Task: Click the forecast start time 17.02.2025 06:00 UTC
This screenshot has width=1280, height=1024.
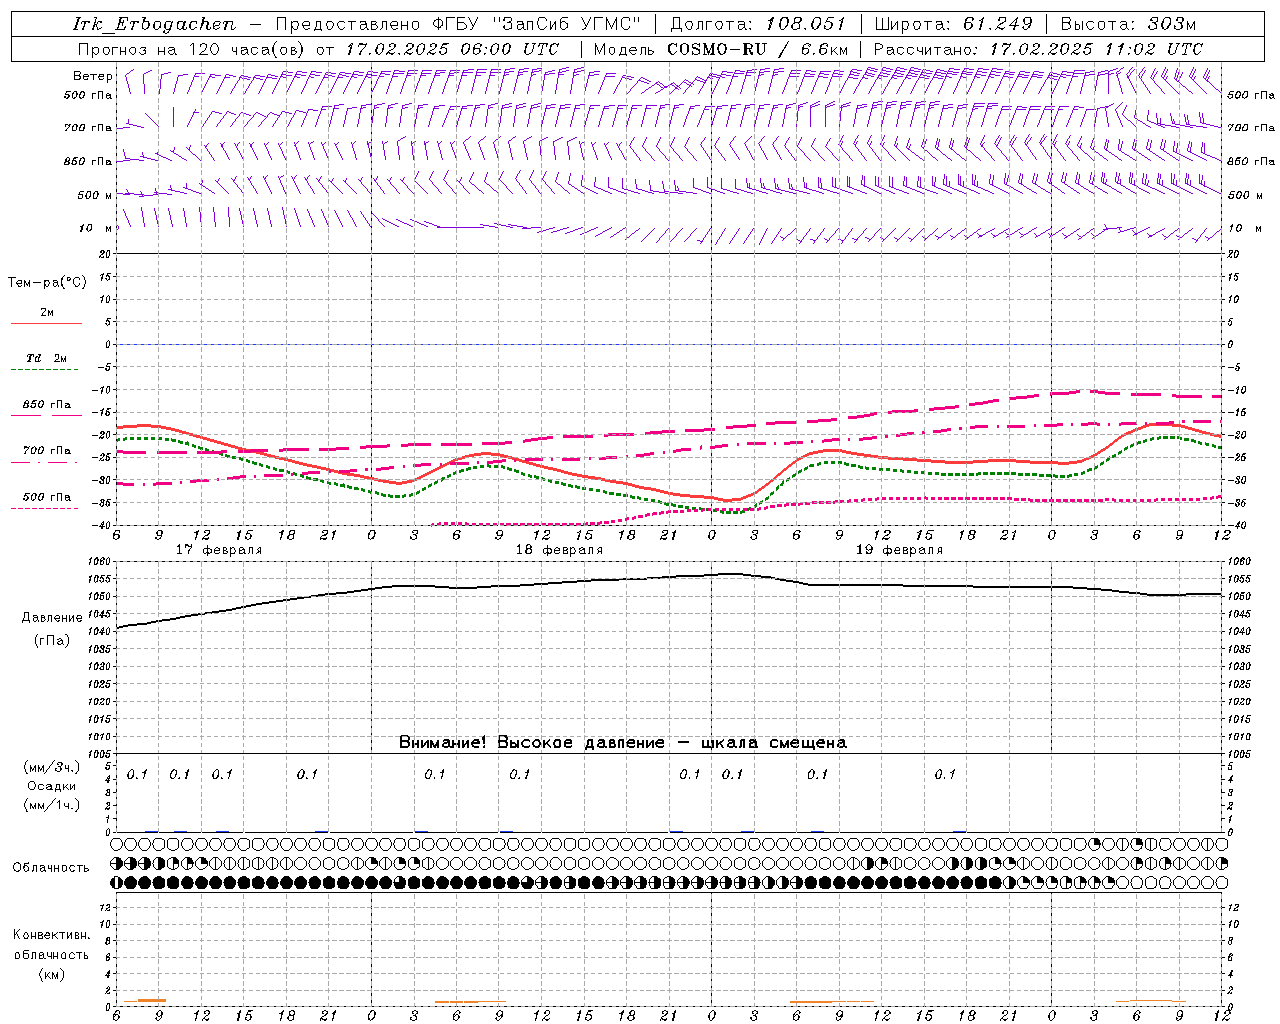Action: pyautogui.click(x=452, y=49)
